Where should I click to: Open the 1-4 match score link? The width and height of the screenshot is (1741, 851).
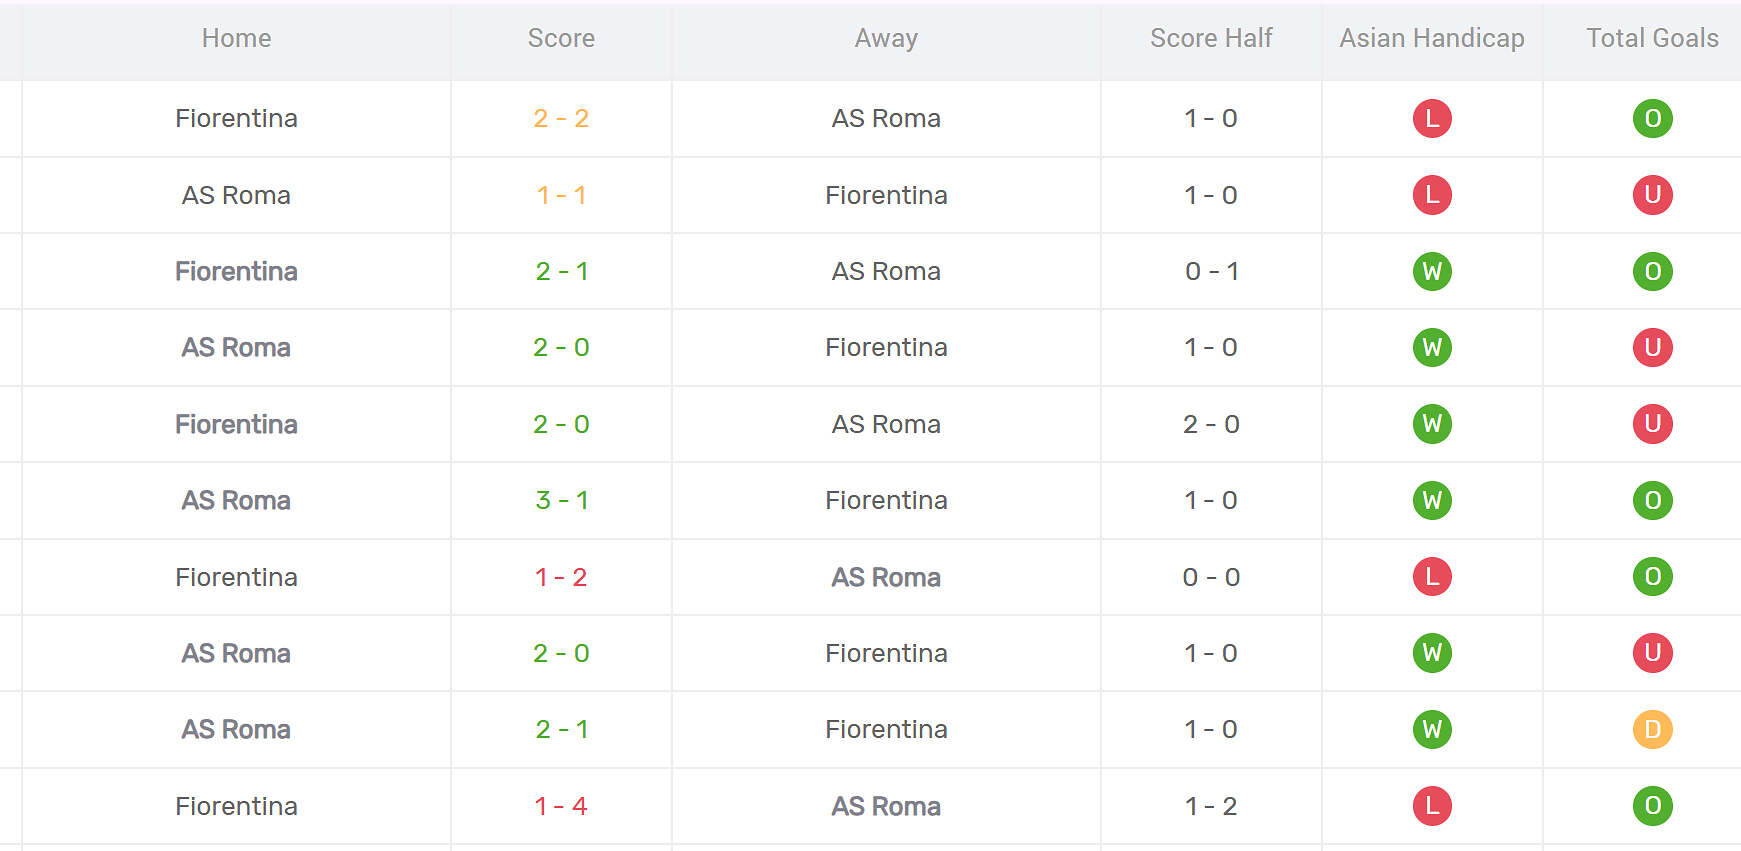click(x=561, y=806)
